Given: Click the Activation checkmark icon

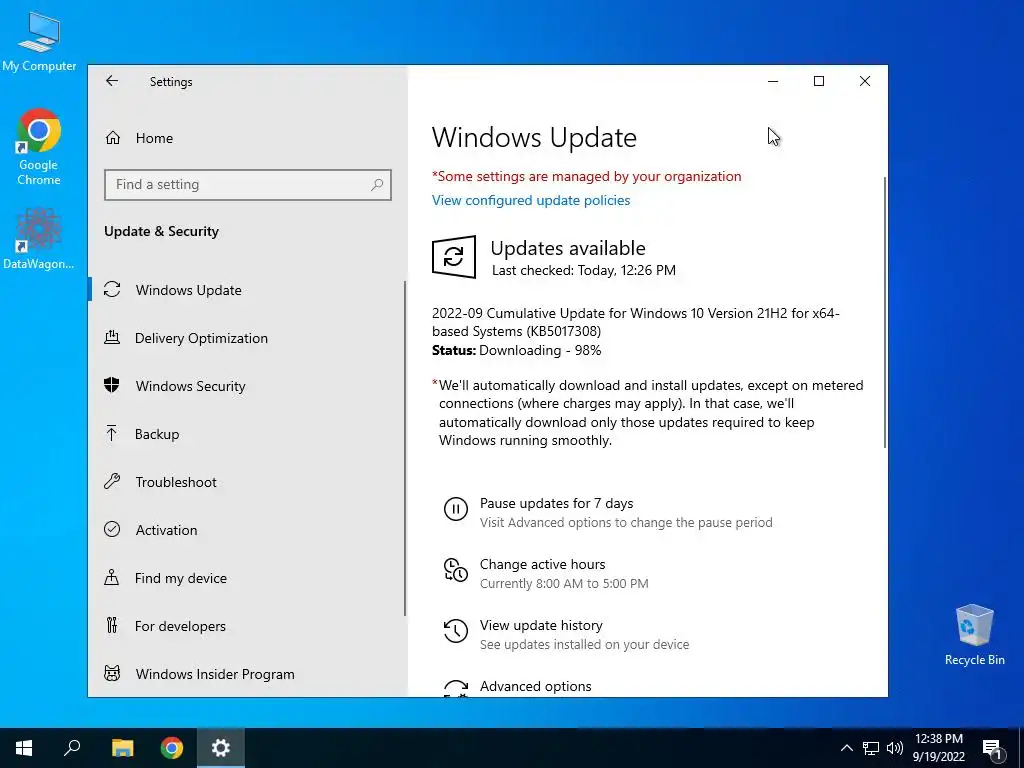Looking at the screenshot, I should click(x=112, y=529).
